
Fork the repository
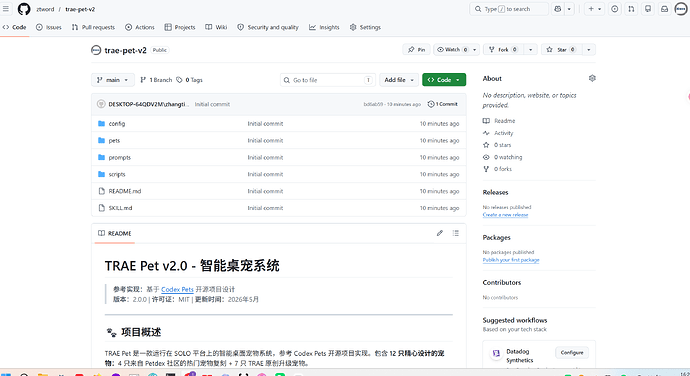tap(503, 50)
